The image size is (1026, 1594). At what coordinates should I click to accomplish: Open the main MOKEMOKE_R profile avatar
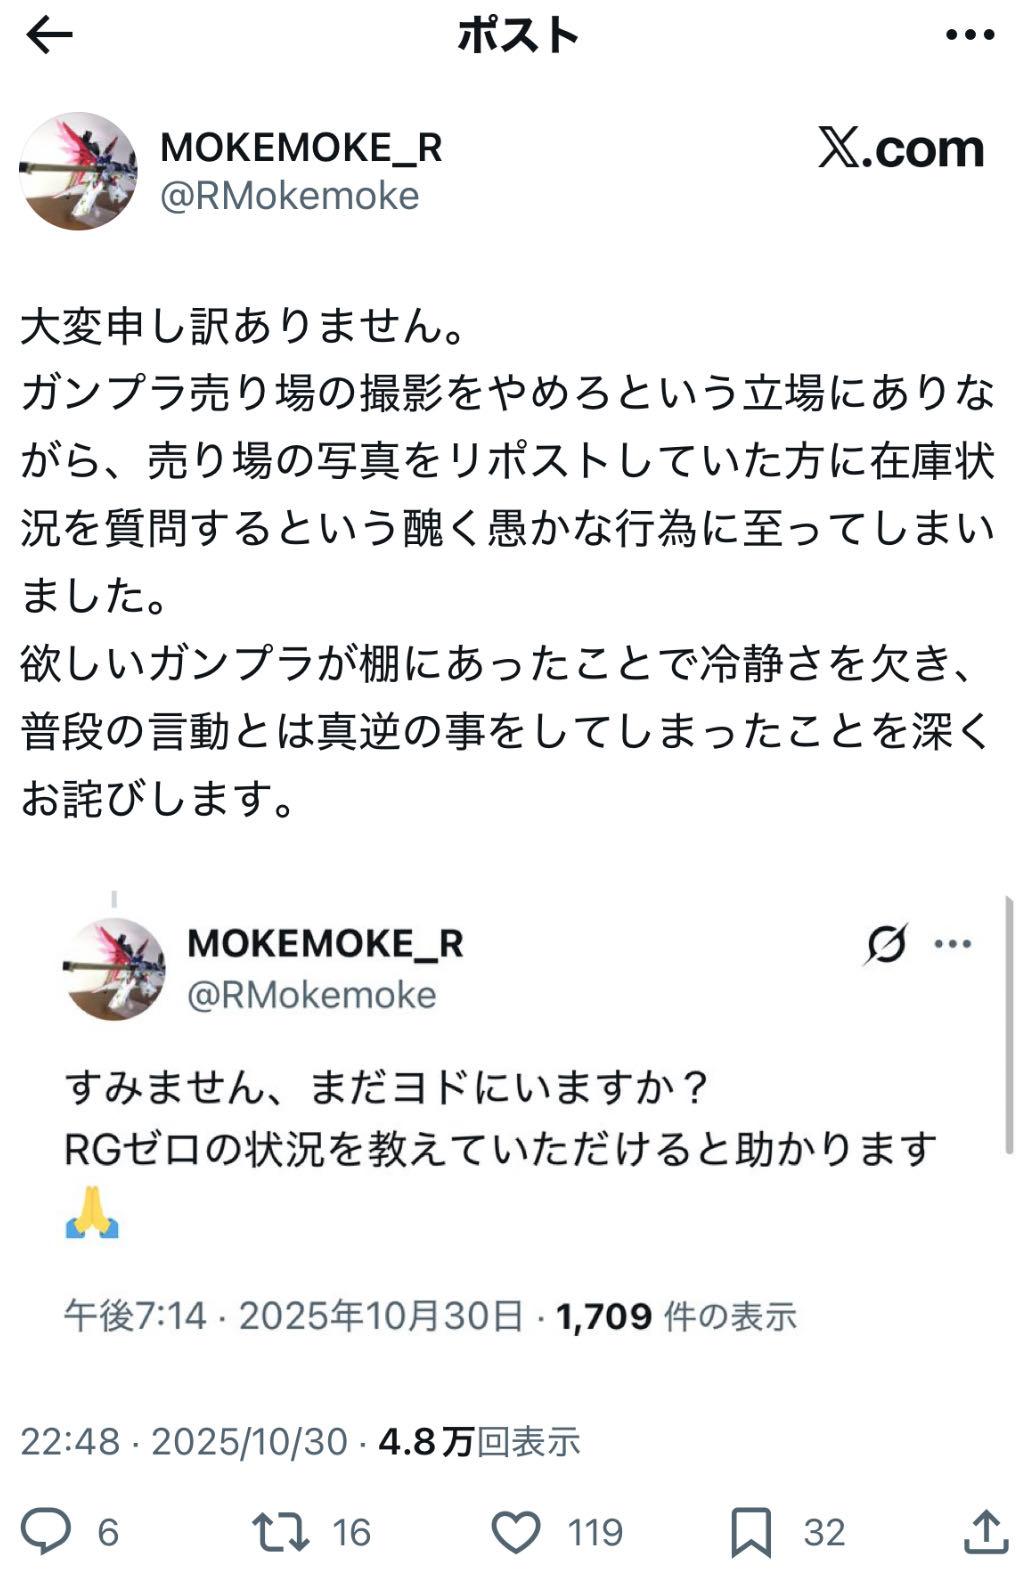[78, 171]
